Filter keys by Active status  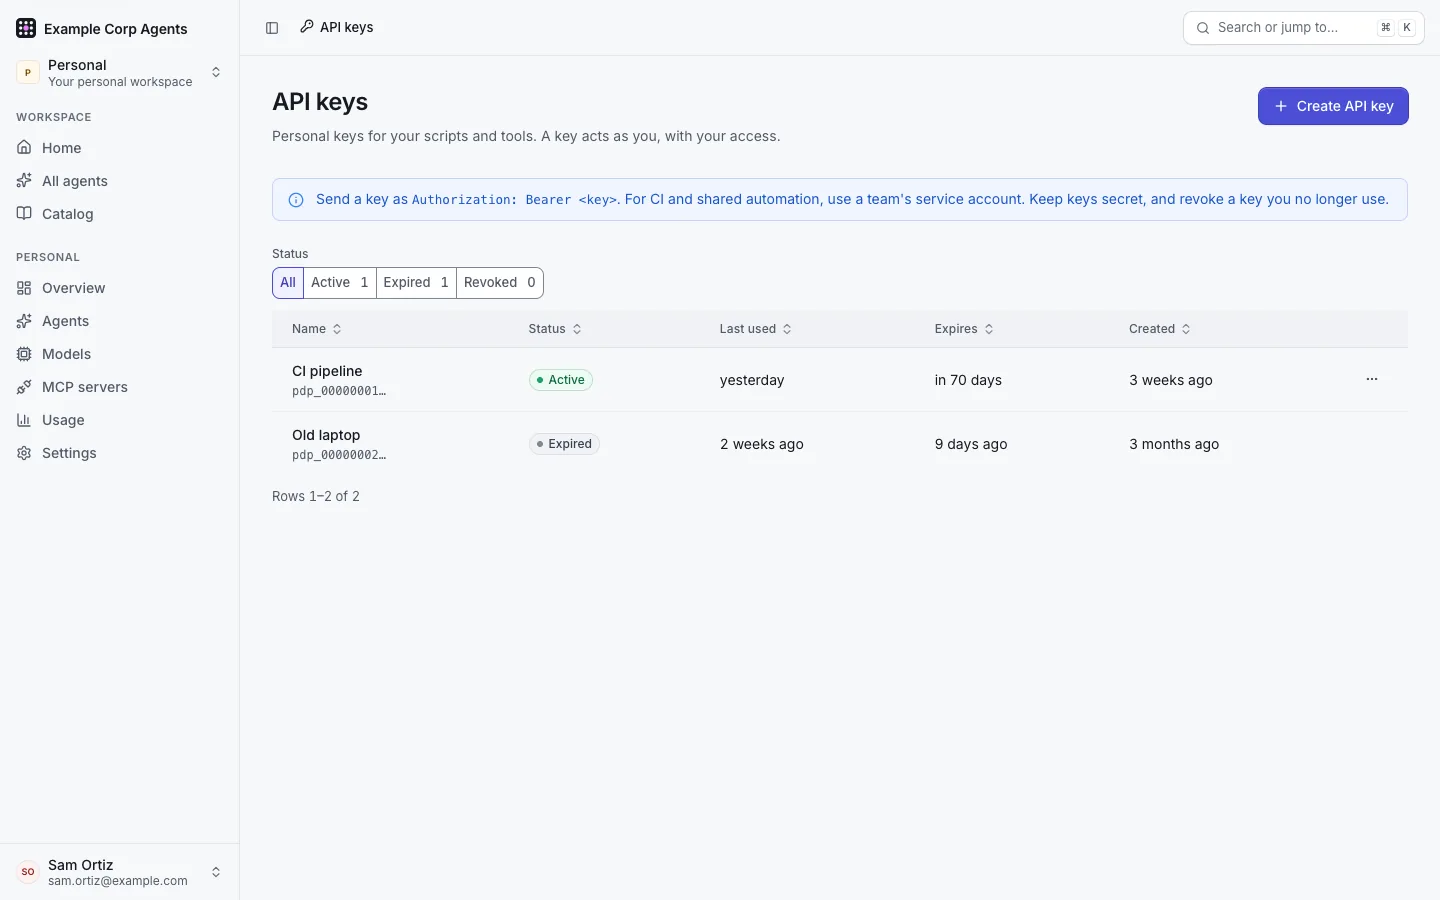click(340, 283)
